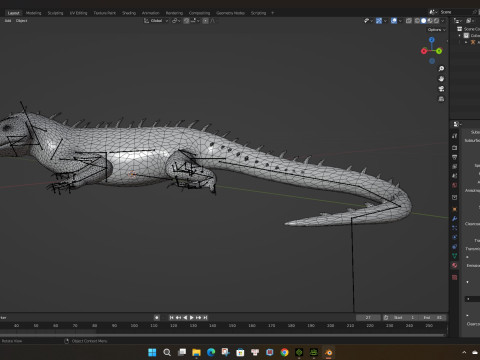The height and width of the screenshot is (360, 480).
Task: Open green Object Data properties tab
Action: [455, 256]
